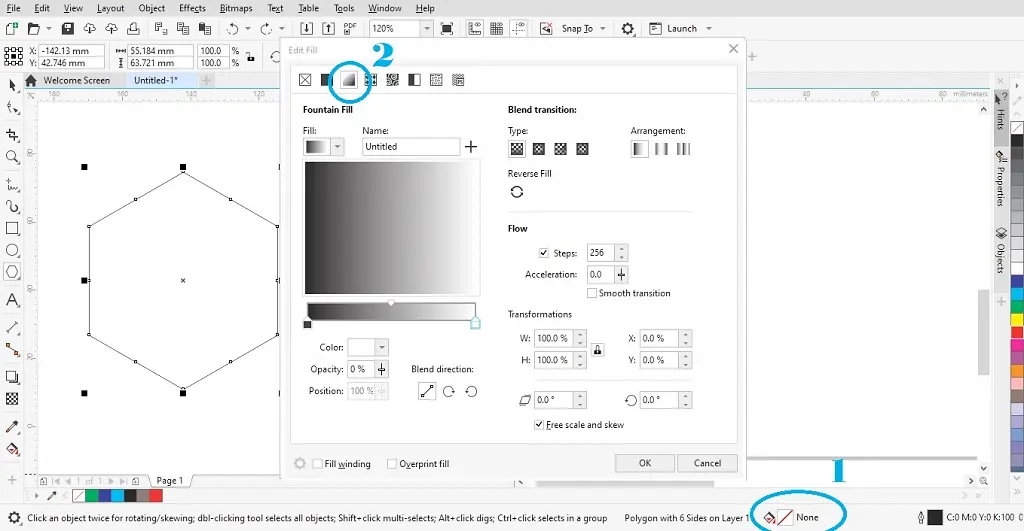Enable Smooth transition checkbox

click(x=592, y=293)
